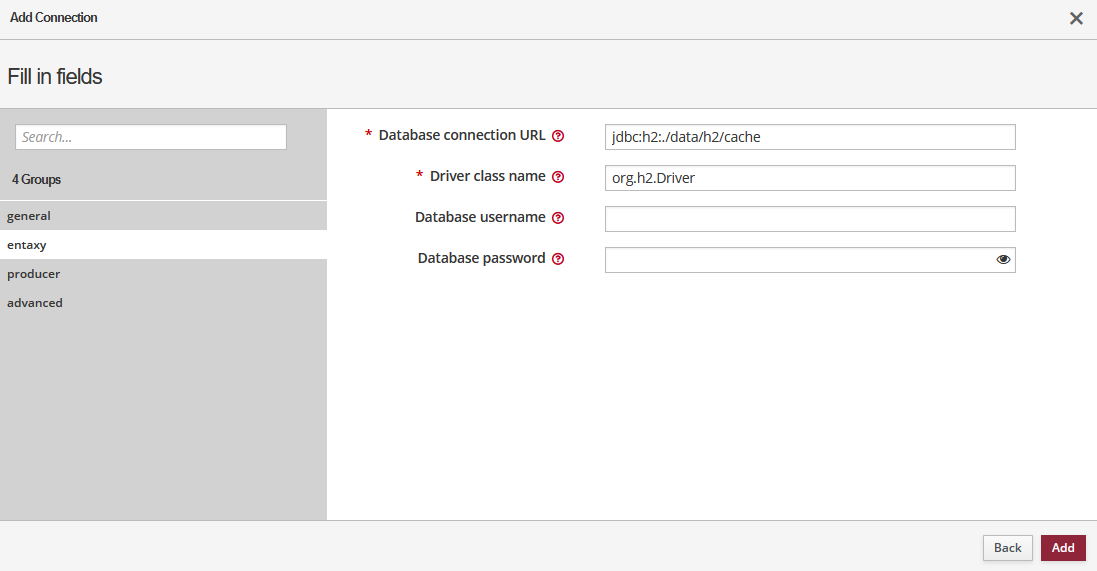Click the "4 Groups" count label
The height and width of the screenshot is (571, 1097).
pos(37,180)
